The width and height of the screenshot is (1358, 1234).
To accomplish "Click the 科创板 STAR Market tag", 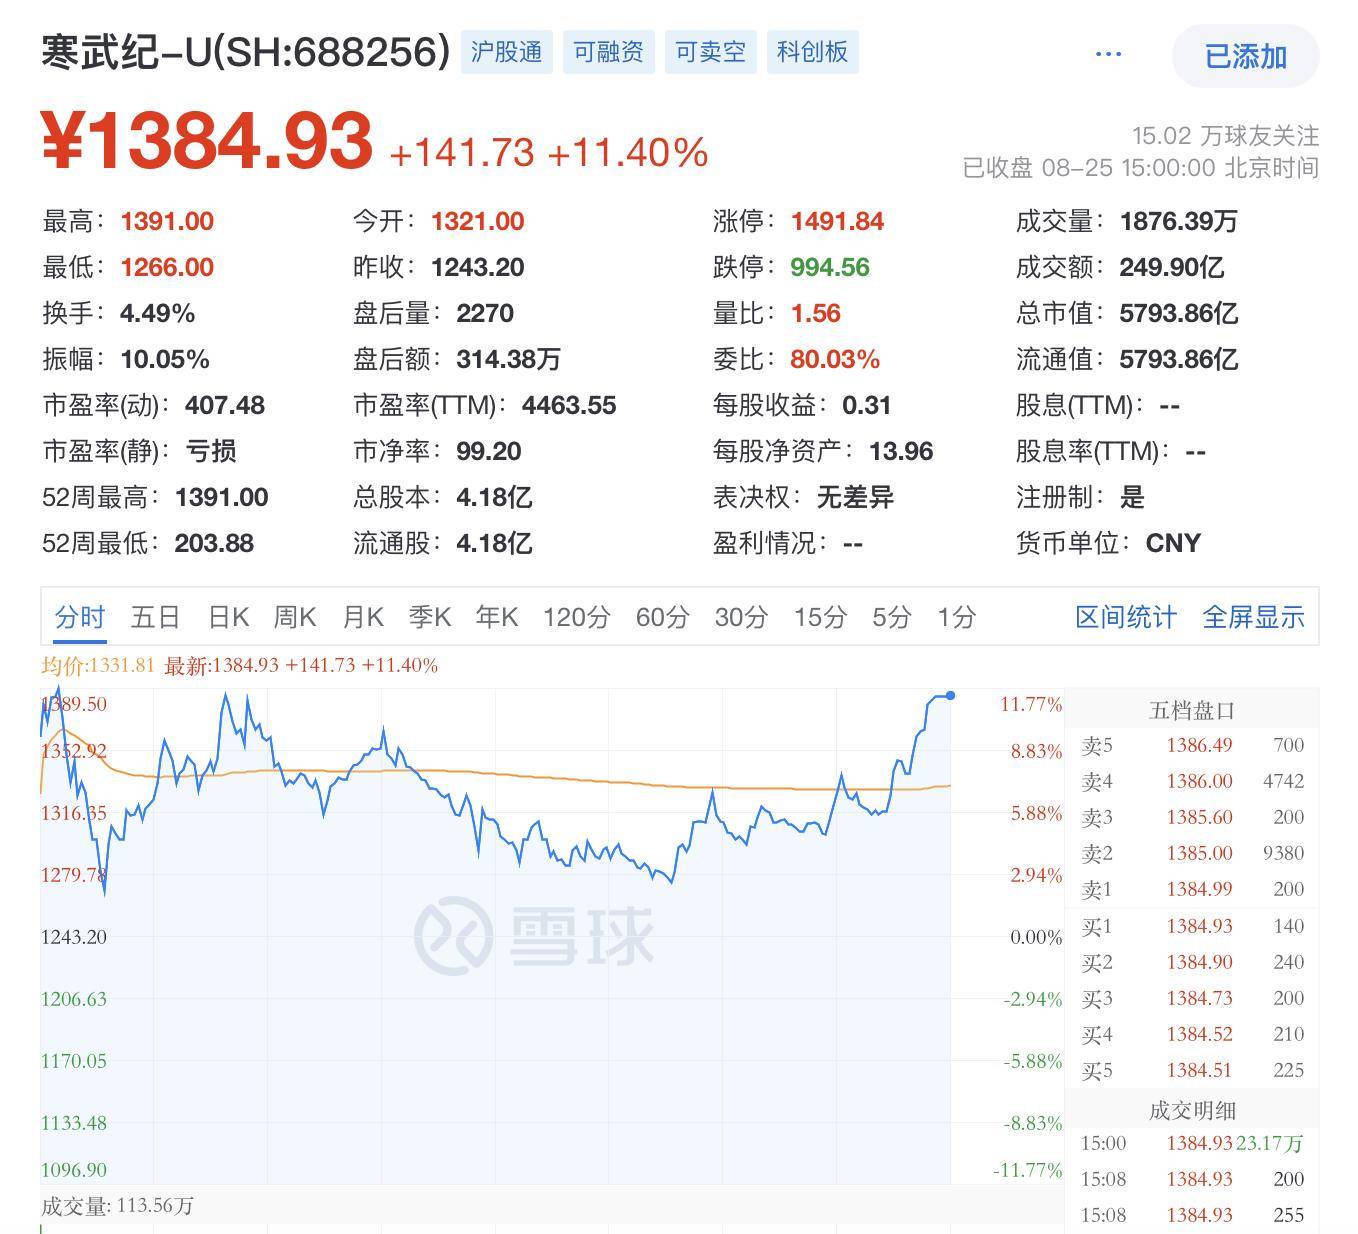I will coord(811,52).
